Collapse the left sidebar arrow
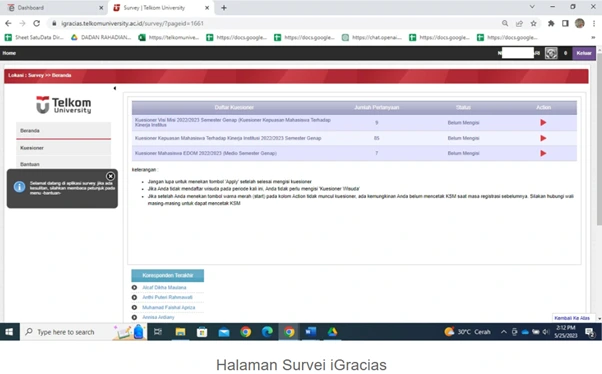This screenshot has height=374, width=602. click(114, 88)
